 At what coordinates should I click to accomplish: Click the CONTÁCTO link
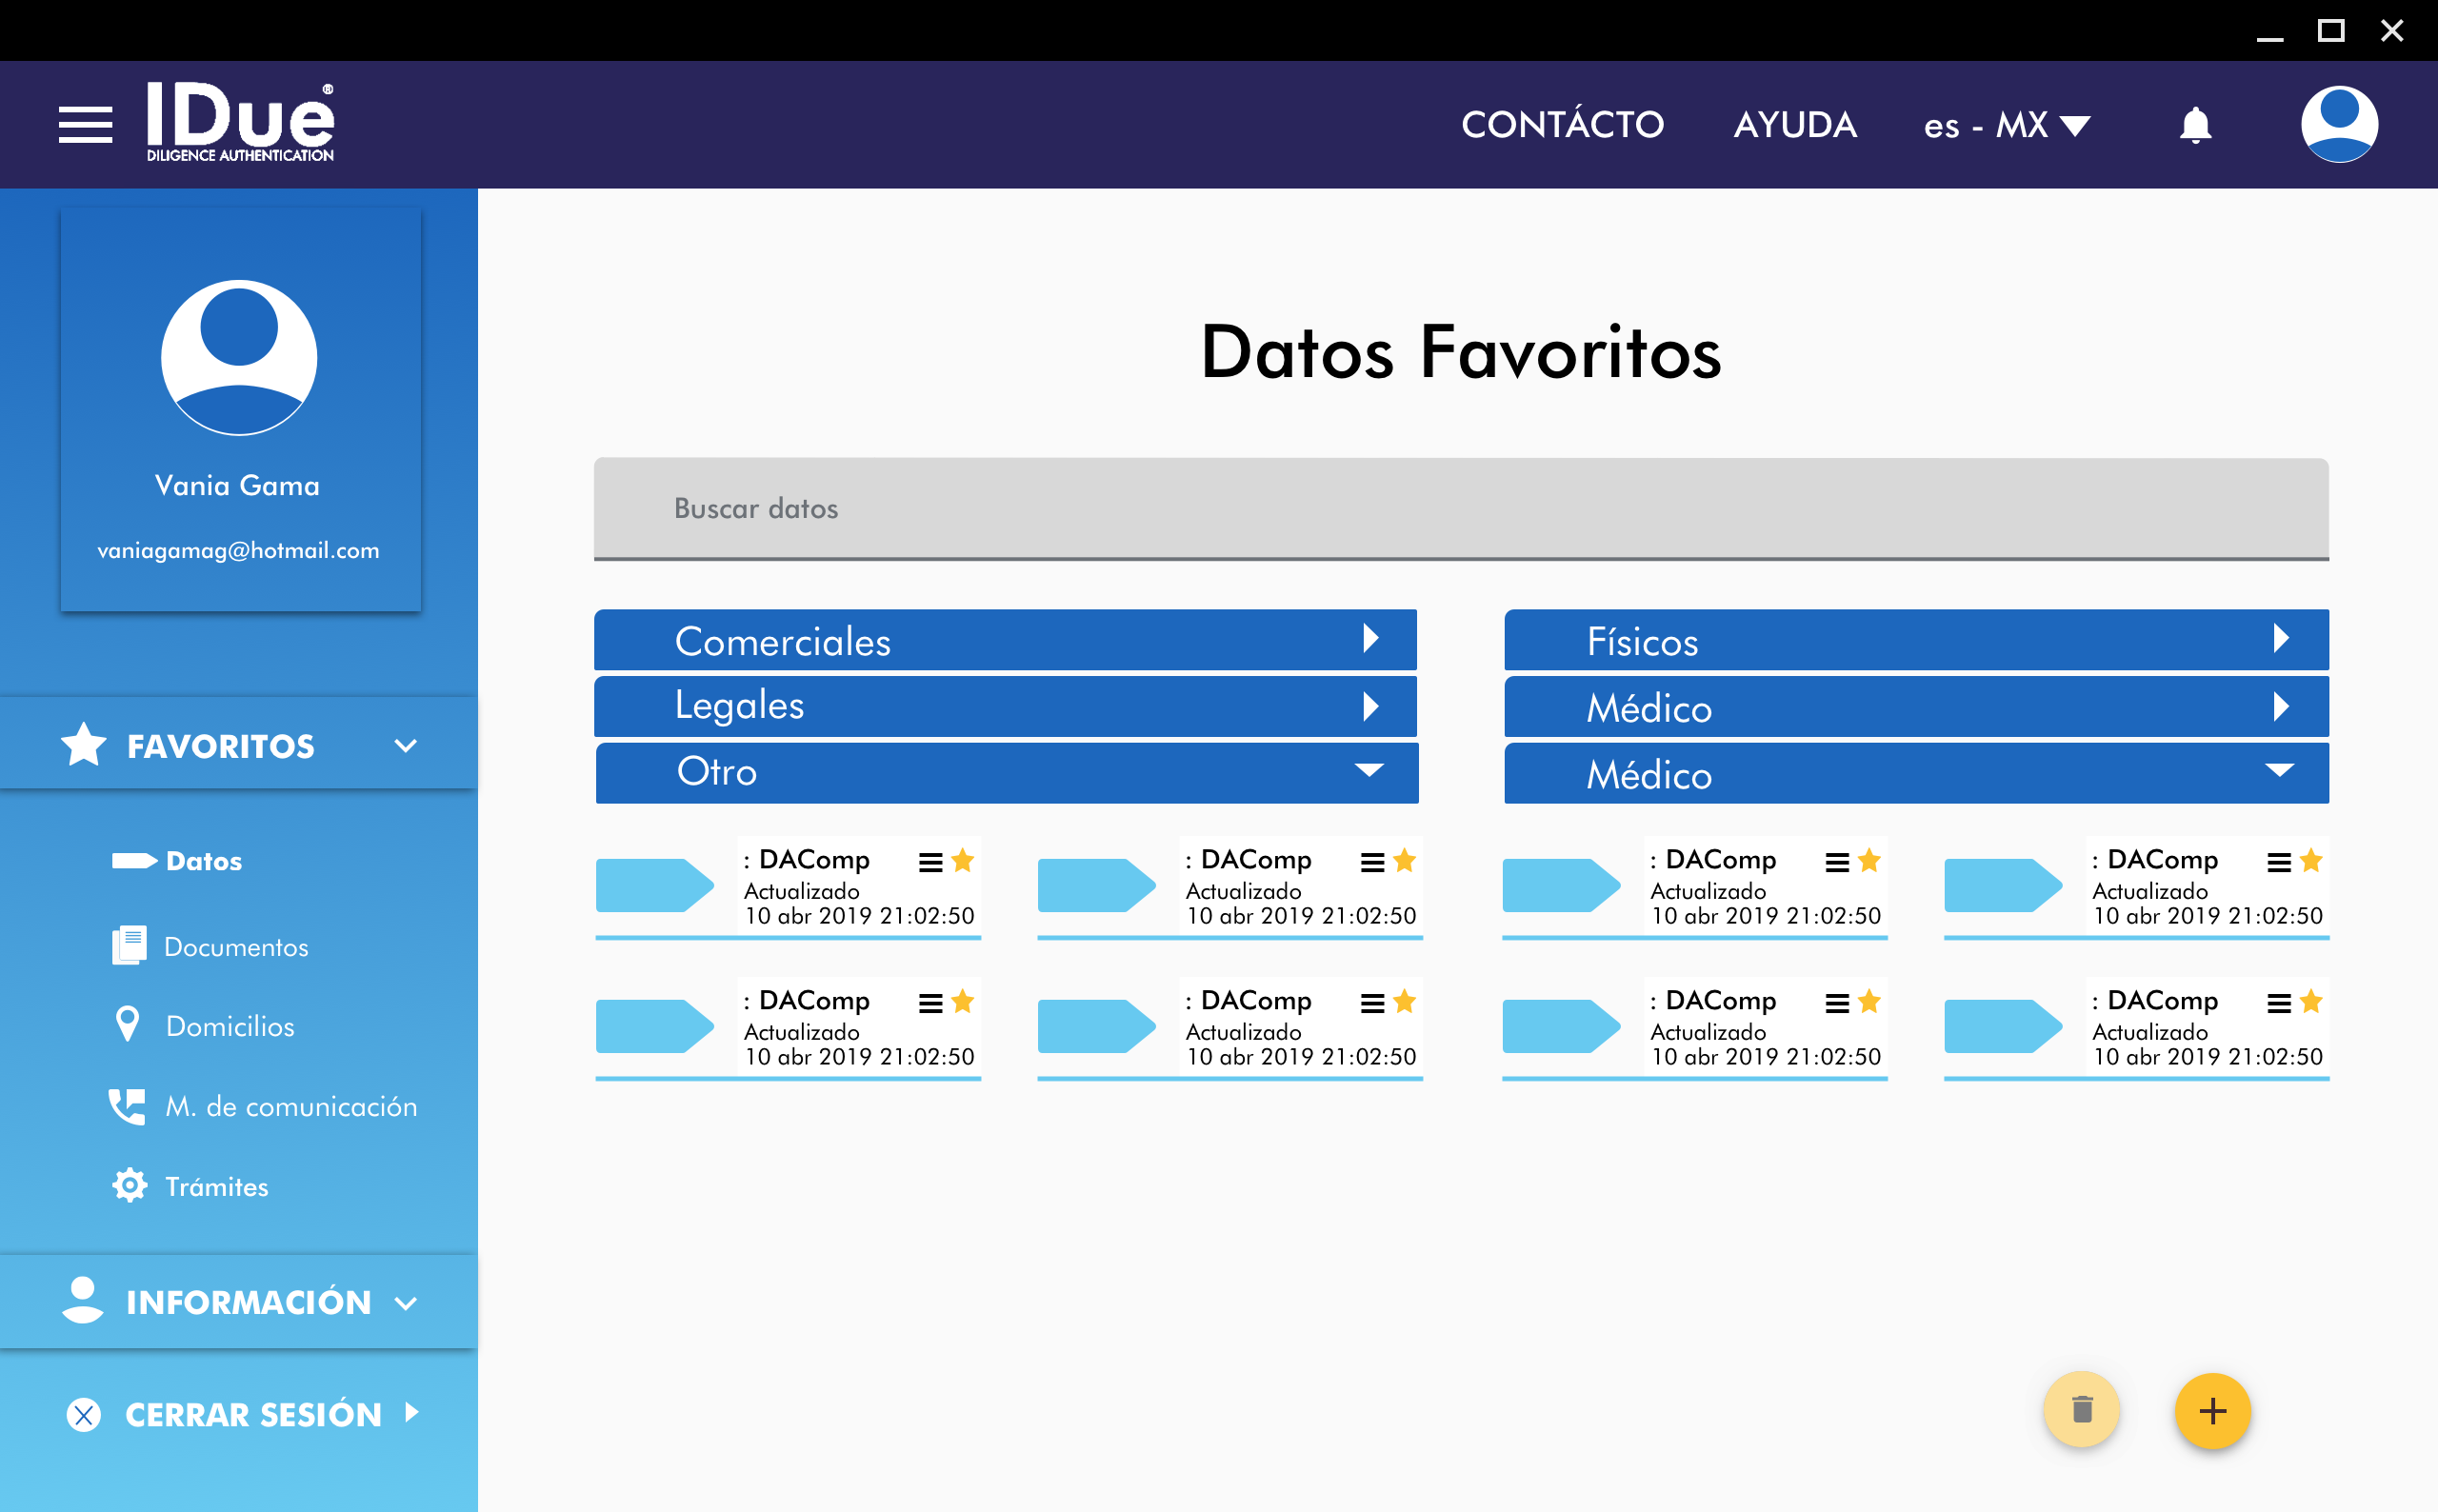click(x=1562, y=125)
